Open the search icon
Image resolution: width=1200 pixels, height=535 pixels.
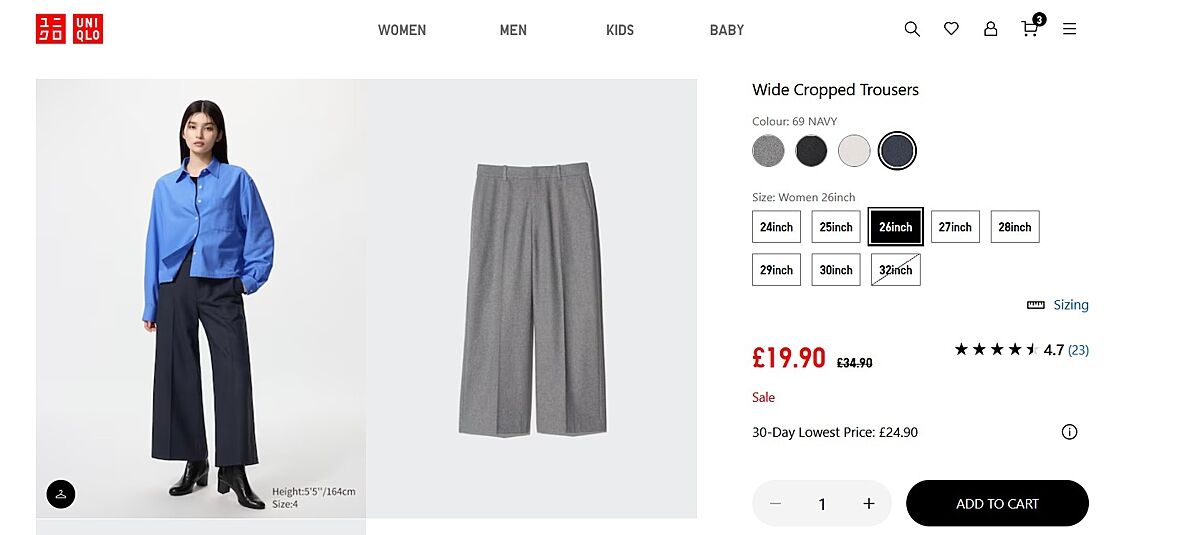pos(912,29)
